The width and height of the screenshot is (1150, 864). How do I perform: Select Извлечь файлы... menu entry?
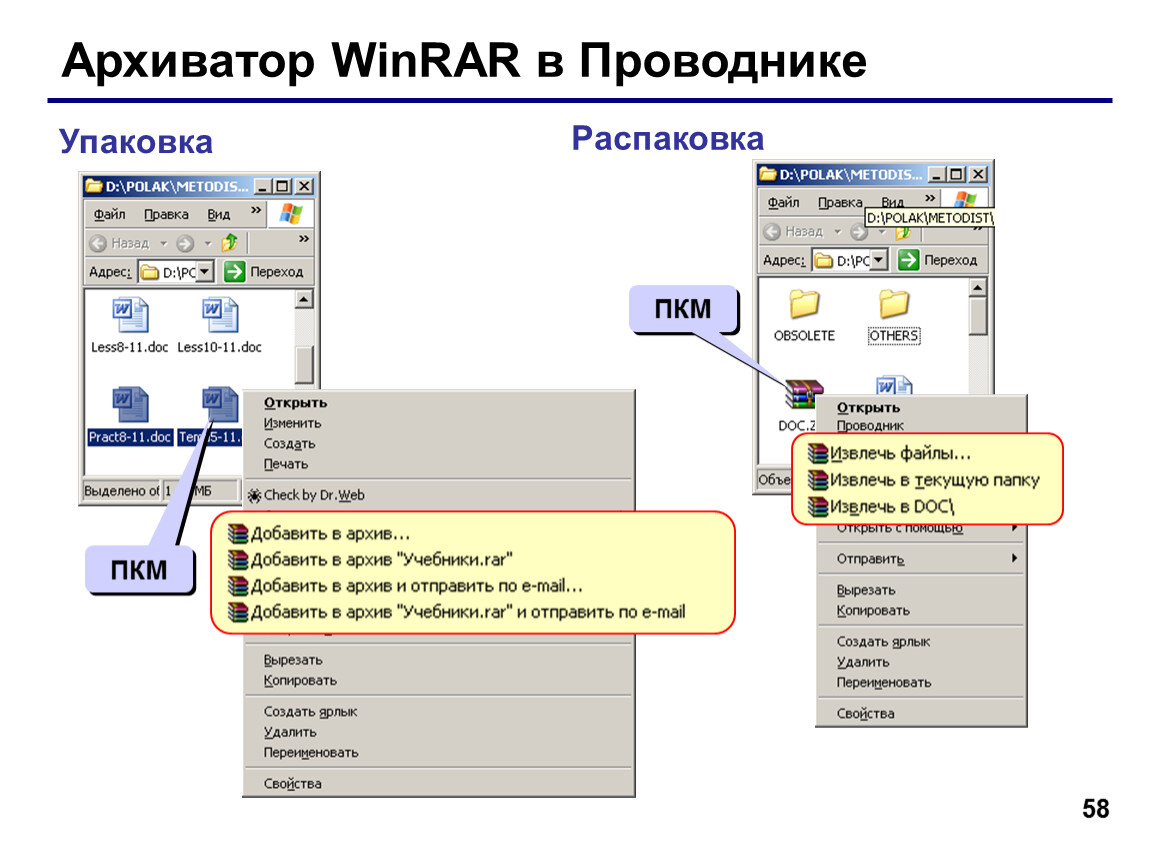(889, 454)
